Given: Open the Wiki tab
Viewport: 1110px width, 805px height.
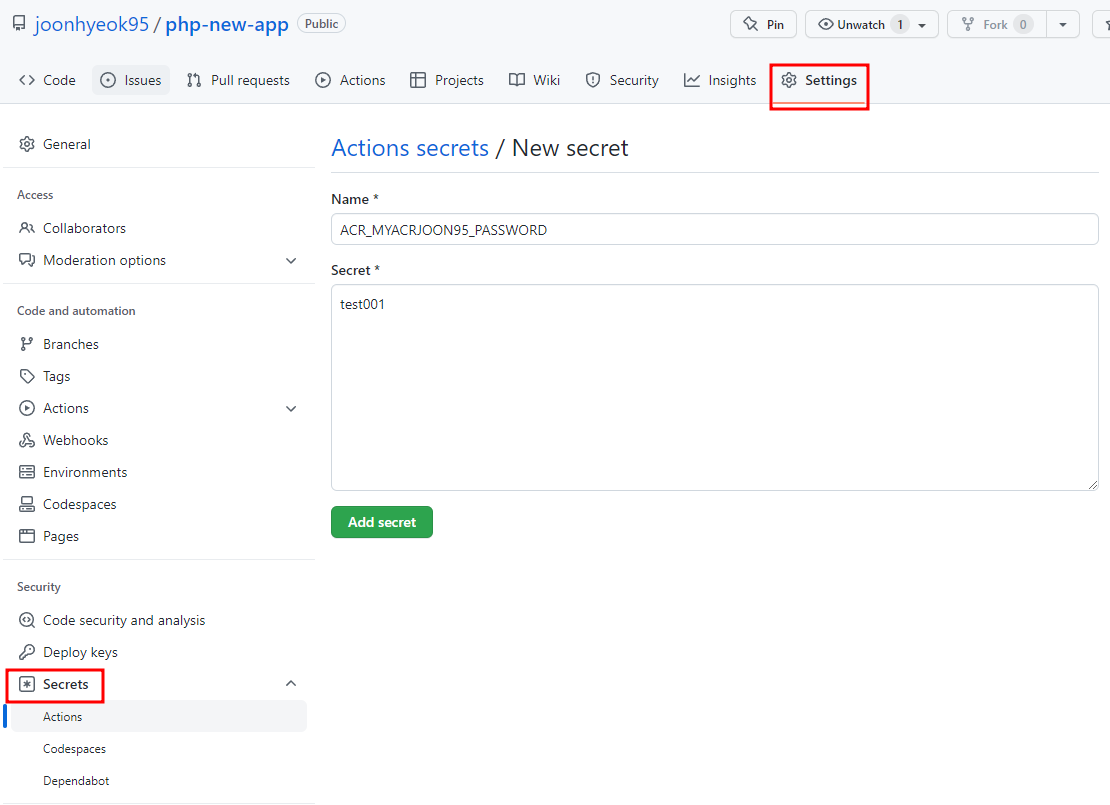Looking at the screenshot, I should (534, 80).
